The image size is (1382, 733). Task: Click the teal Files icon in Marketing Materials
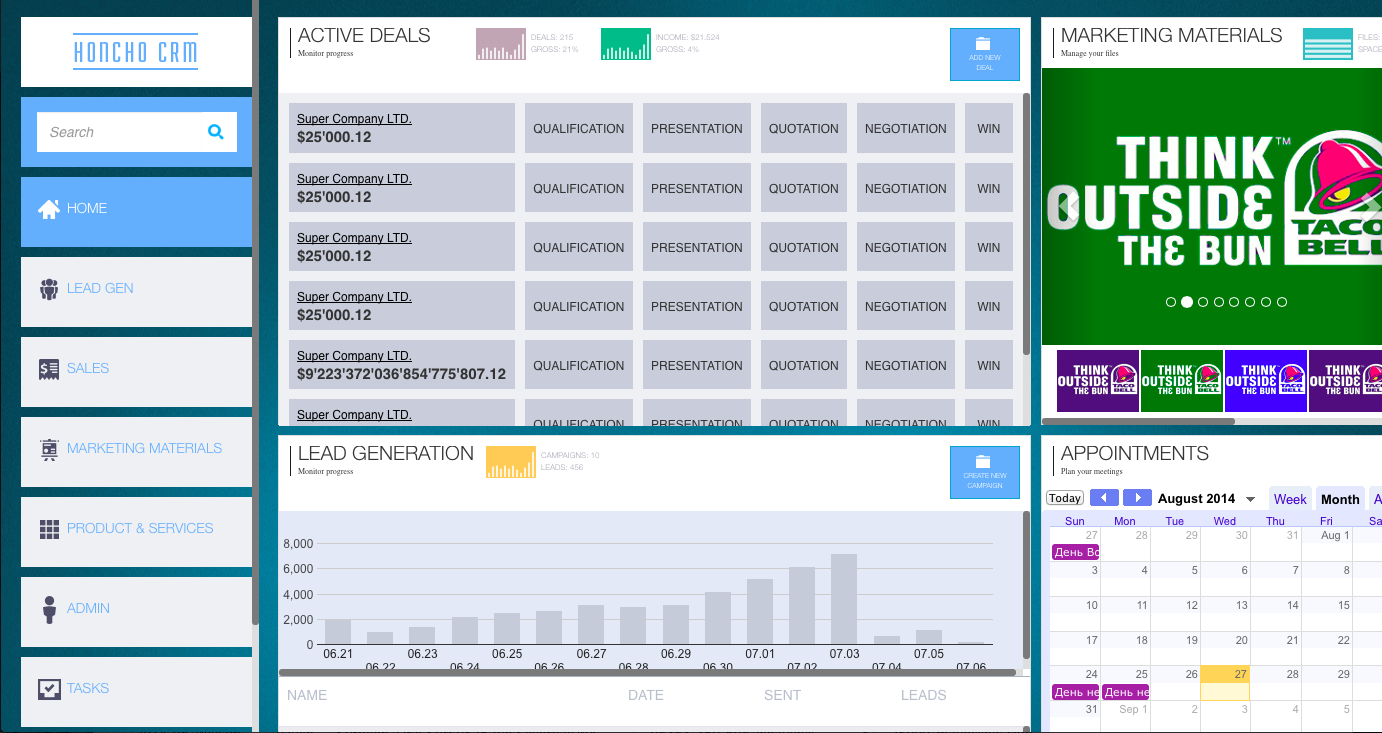(1328, 44)
